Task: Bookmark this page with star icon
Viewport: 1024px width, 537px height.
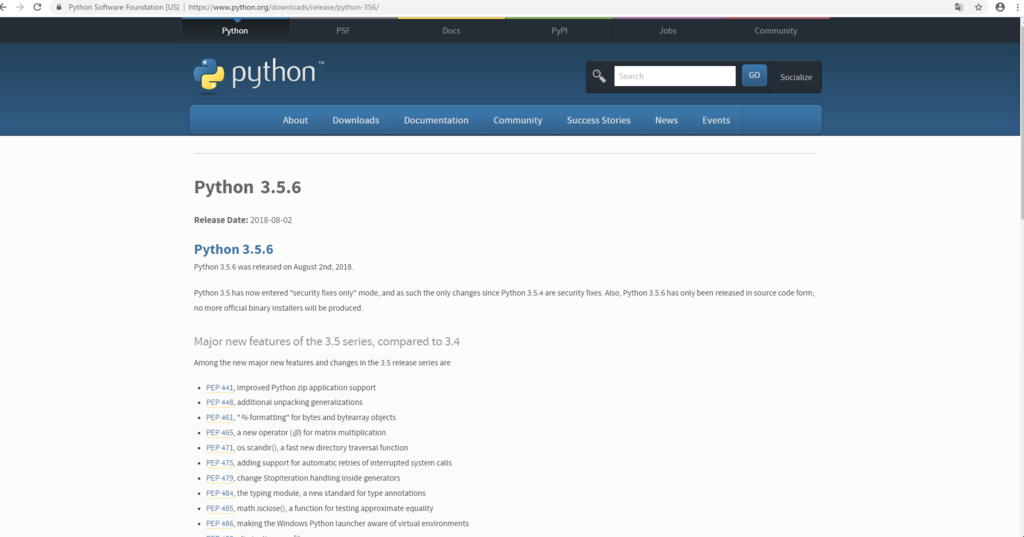Action: point(978,7)
